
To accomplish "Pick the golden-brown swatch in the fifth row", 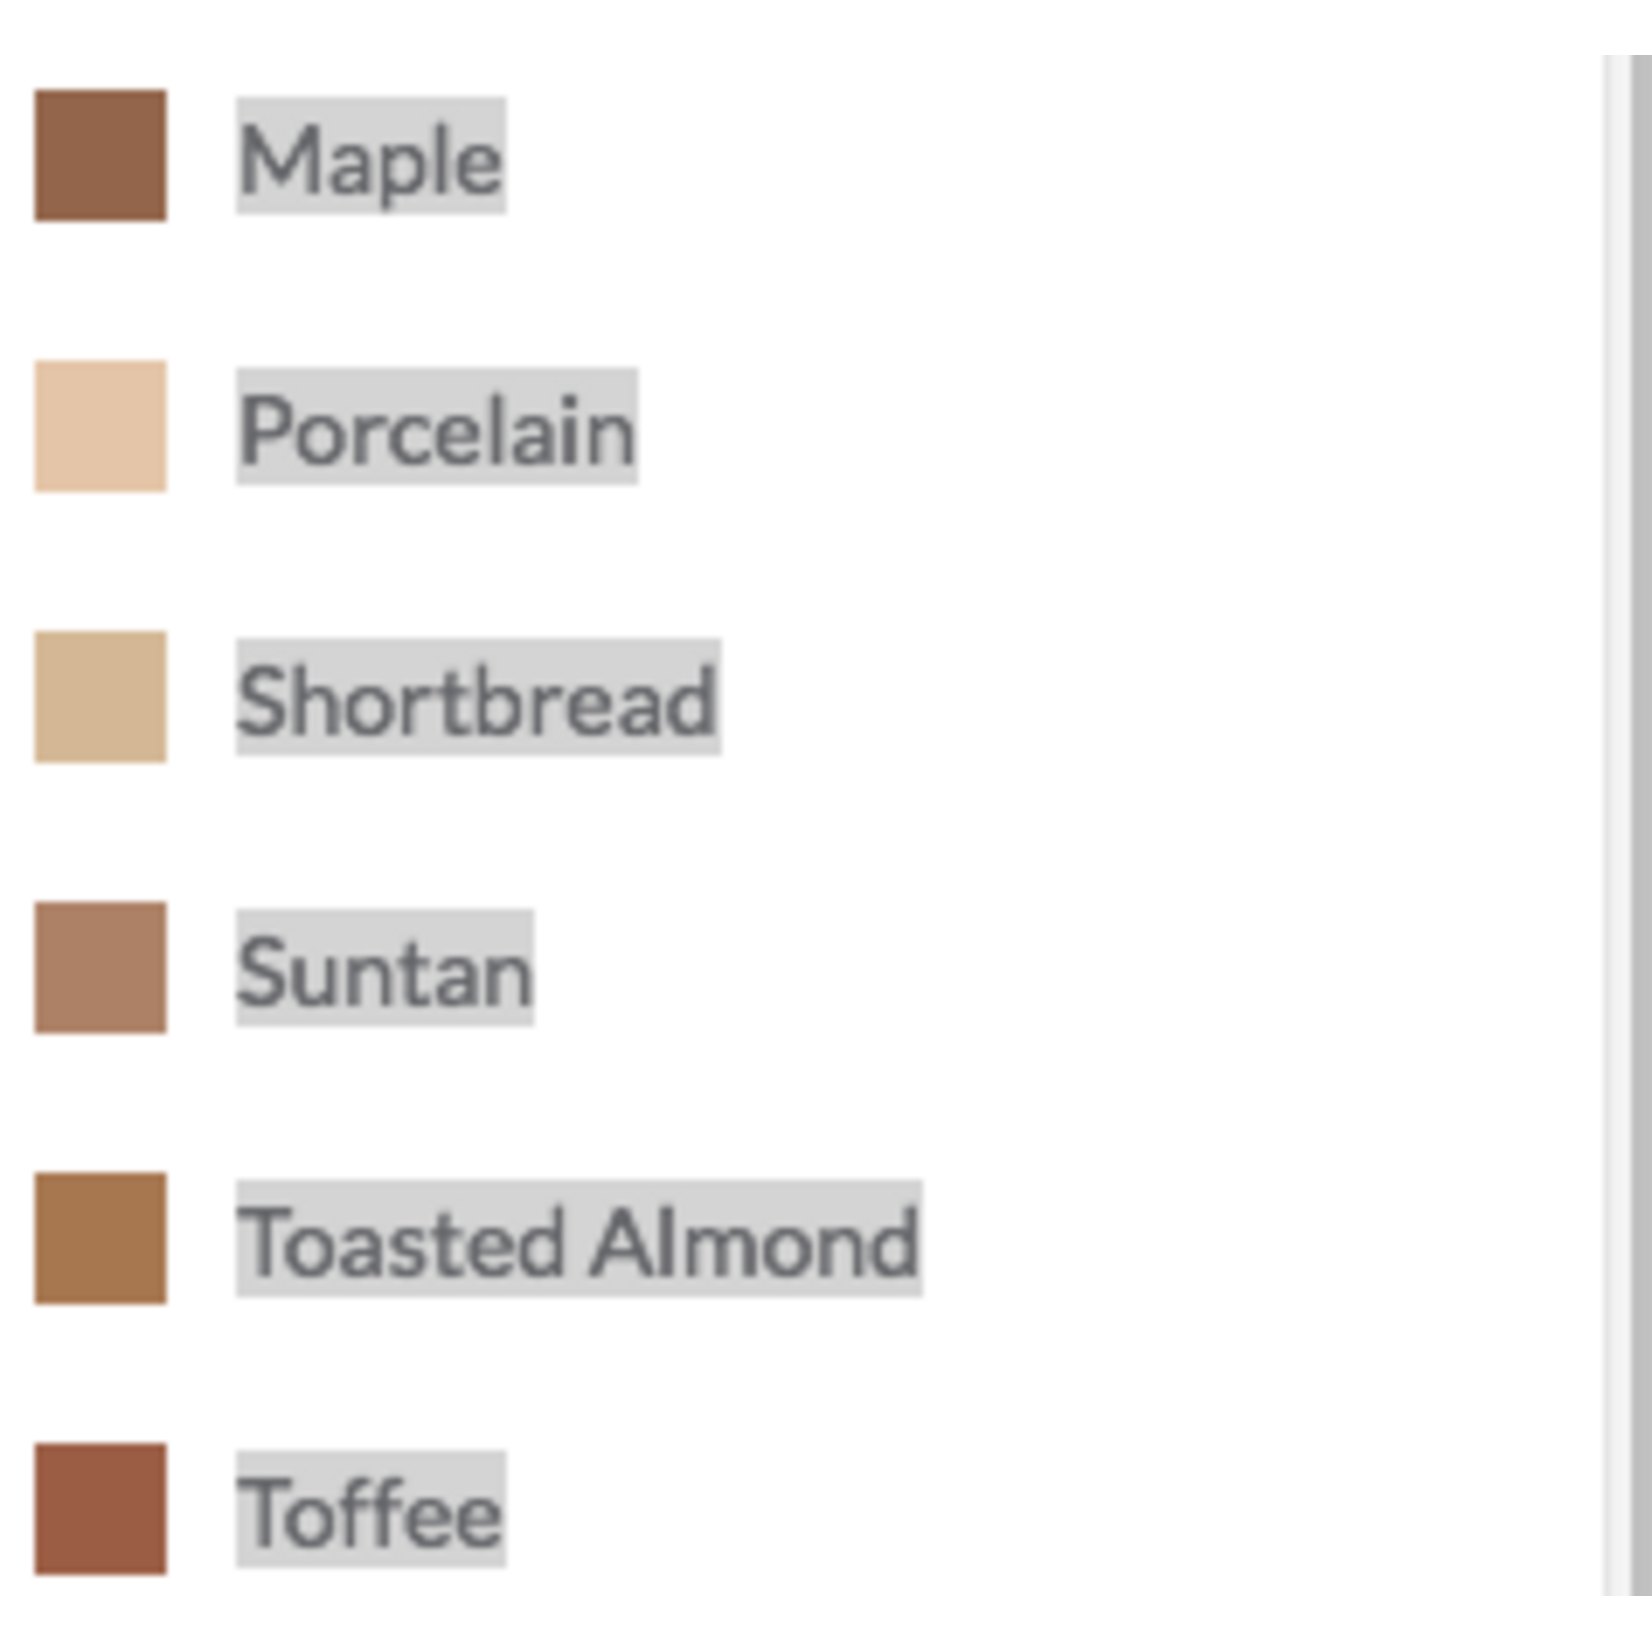I will tap(100, 1238).
